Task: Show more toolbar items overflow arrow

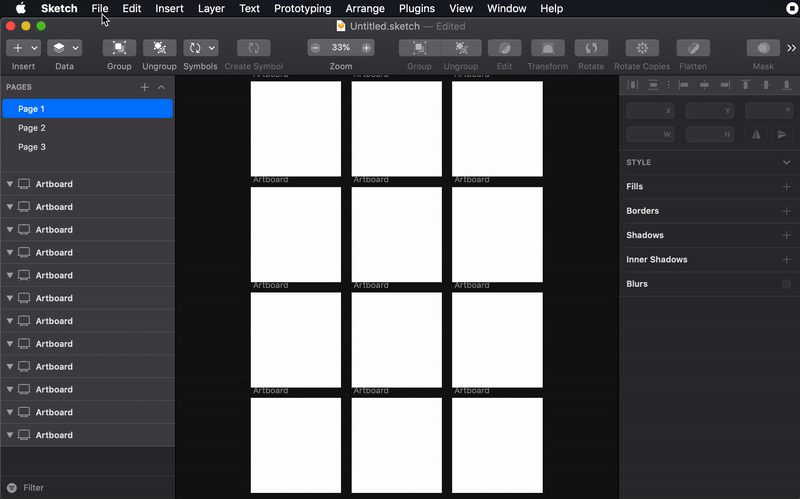Action: coord(791,48)
